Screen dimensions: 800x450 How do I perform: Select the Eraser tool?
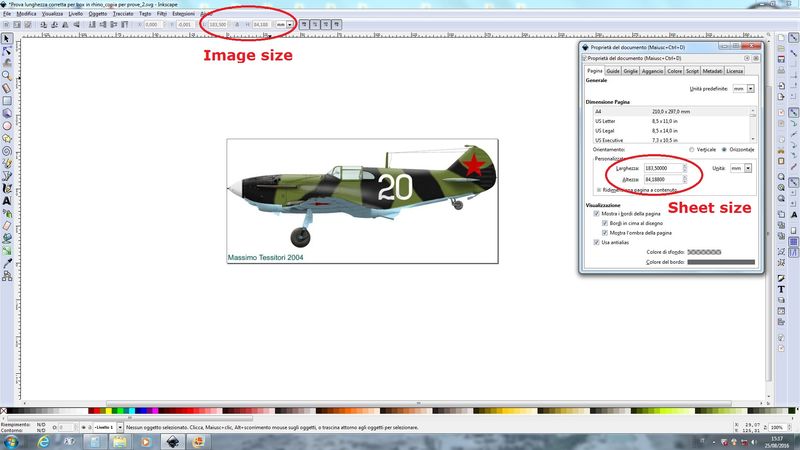point(7,226)
